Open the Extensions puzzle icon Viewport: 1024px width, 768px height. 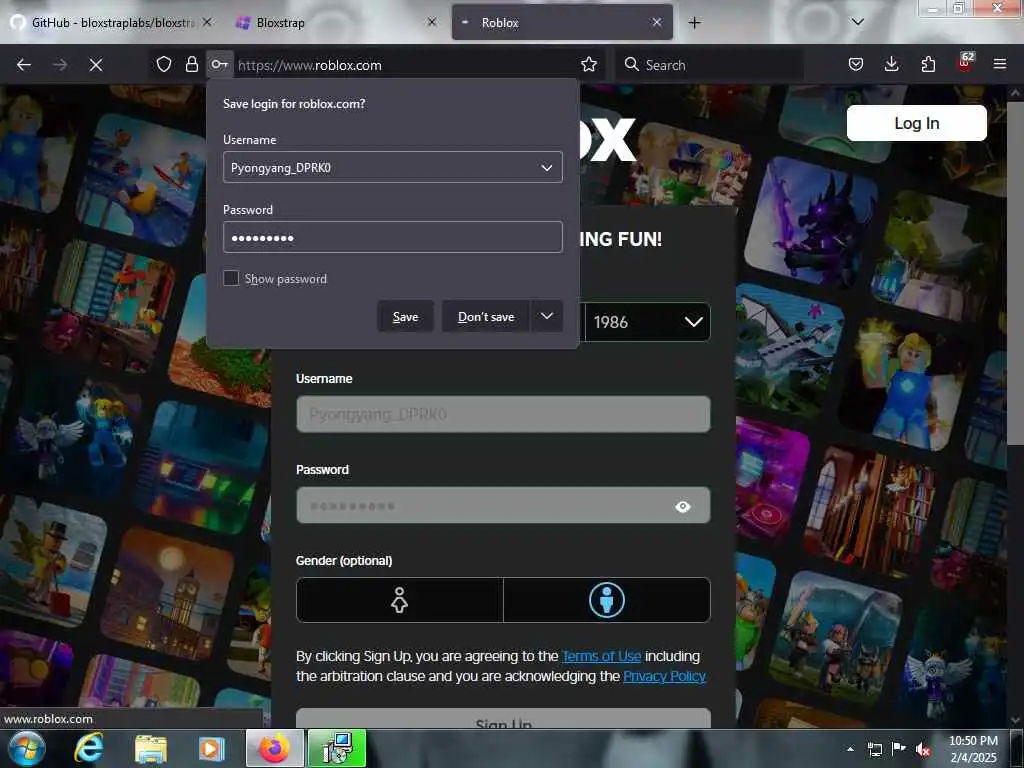tap(928, 64)
